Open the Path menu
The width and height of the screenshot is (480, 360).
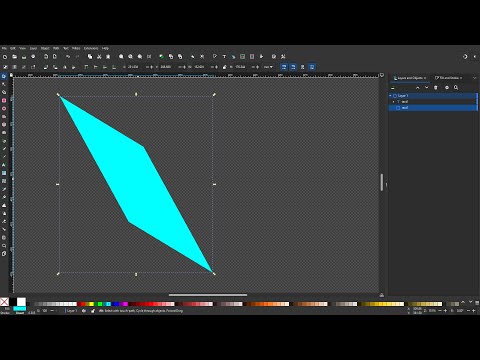[56, 48]
